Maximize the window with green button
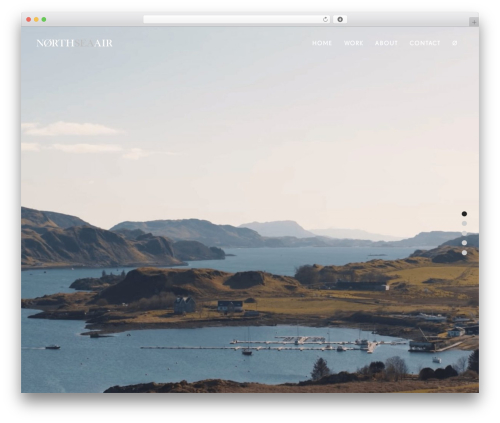Image resolution: width=500 pixels, height=423 pixels. [x=44, y=19]
